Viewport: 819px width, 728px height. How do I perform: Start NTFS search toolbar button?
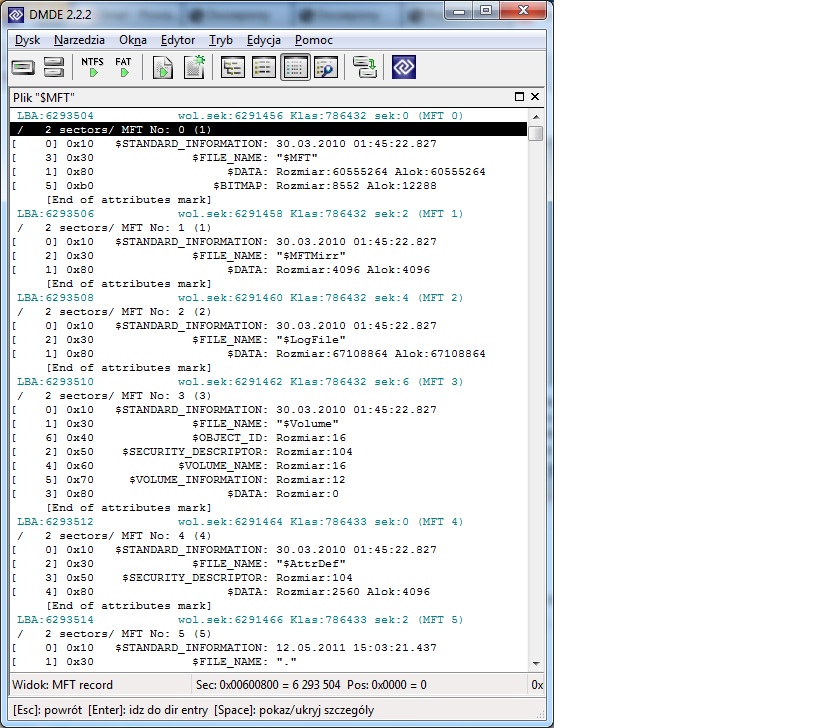[x=92, y=67]
